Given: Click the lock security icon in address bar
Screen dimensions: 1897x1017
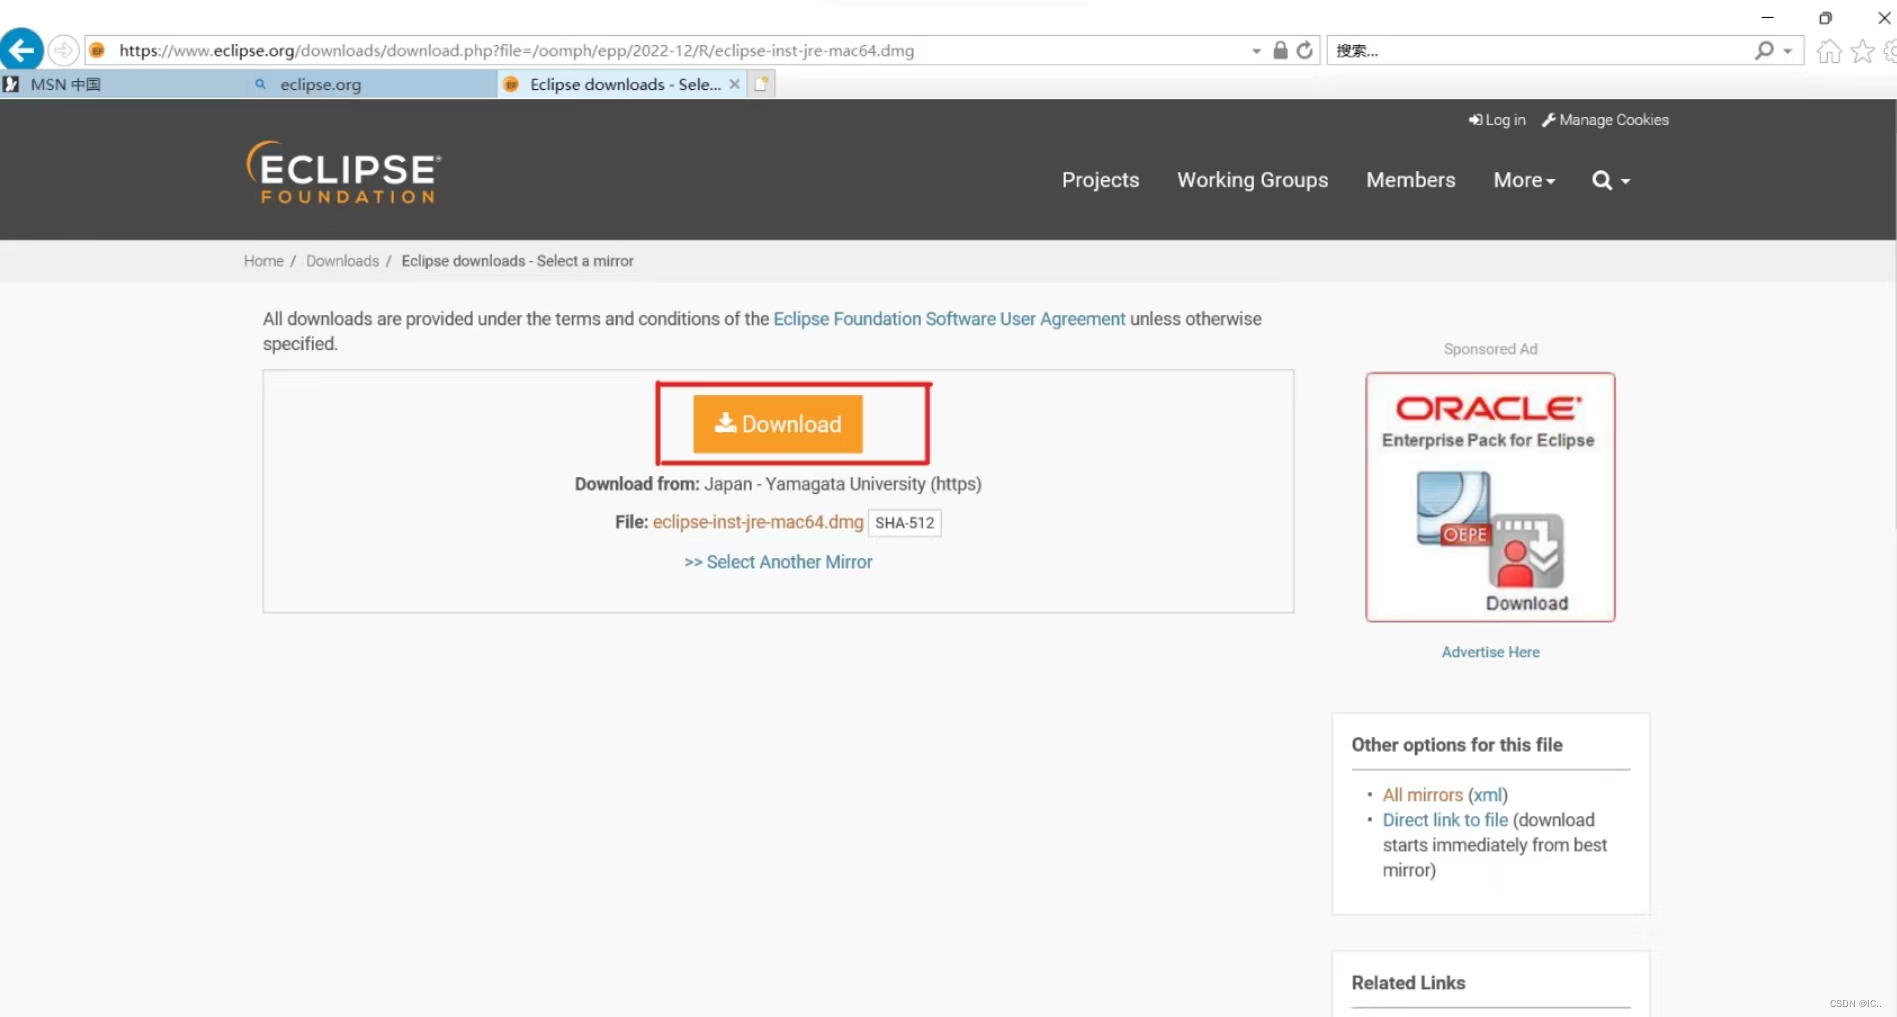Looking at the screenshot, I should (x=1280, y=50).
